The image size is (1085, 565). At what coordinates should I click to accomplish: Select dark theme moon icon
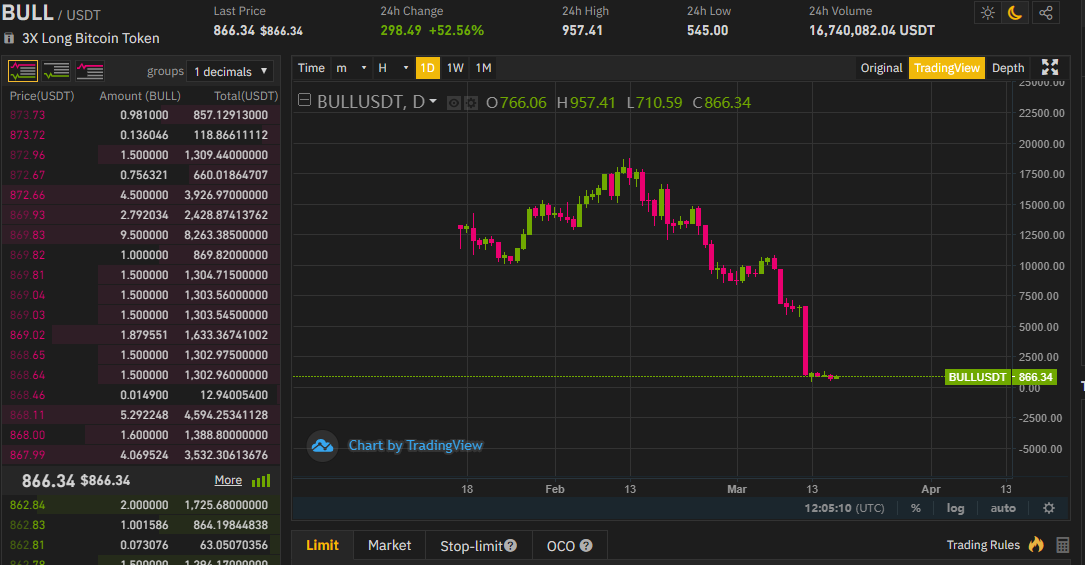[x=1015, y=13]
